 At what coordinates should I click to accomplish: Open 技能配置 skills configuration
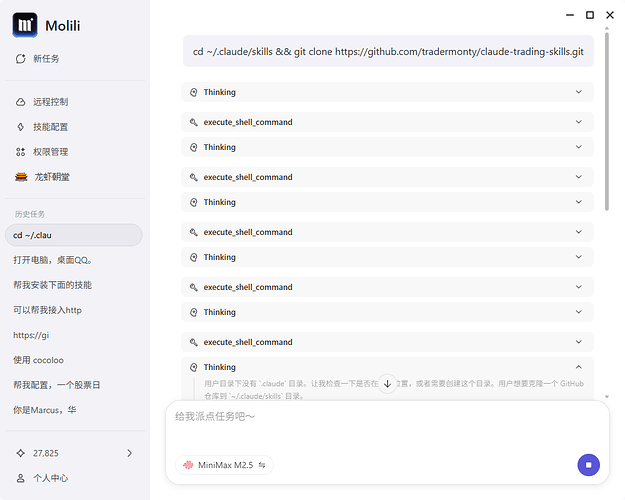[42, 127]
